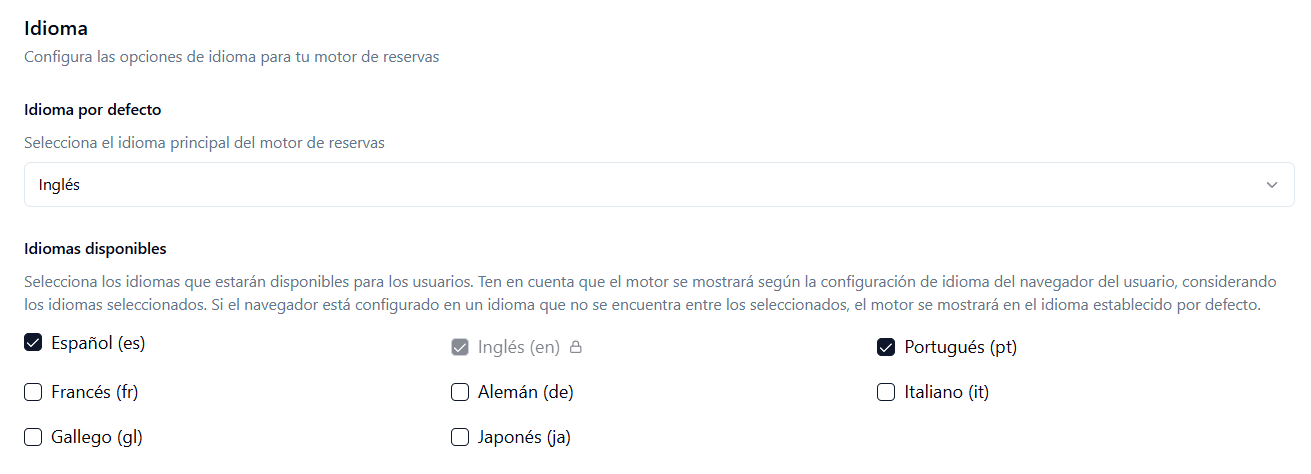
Task: Open the Idioma por defecto dropdown showing Inglés
Action: [659, 185]
